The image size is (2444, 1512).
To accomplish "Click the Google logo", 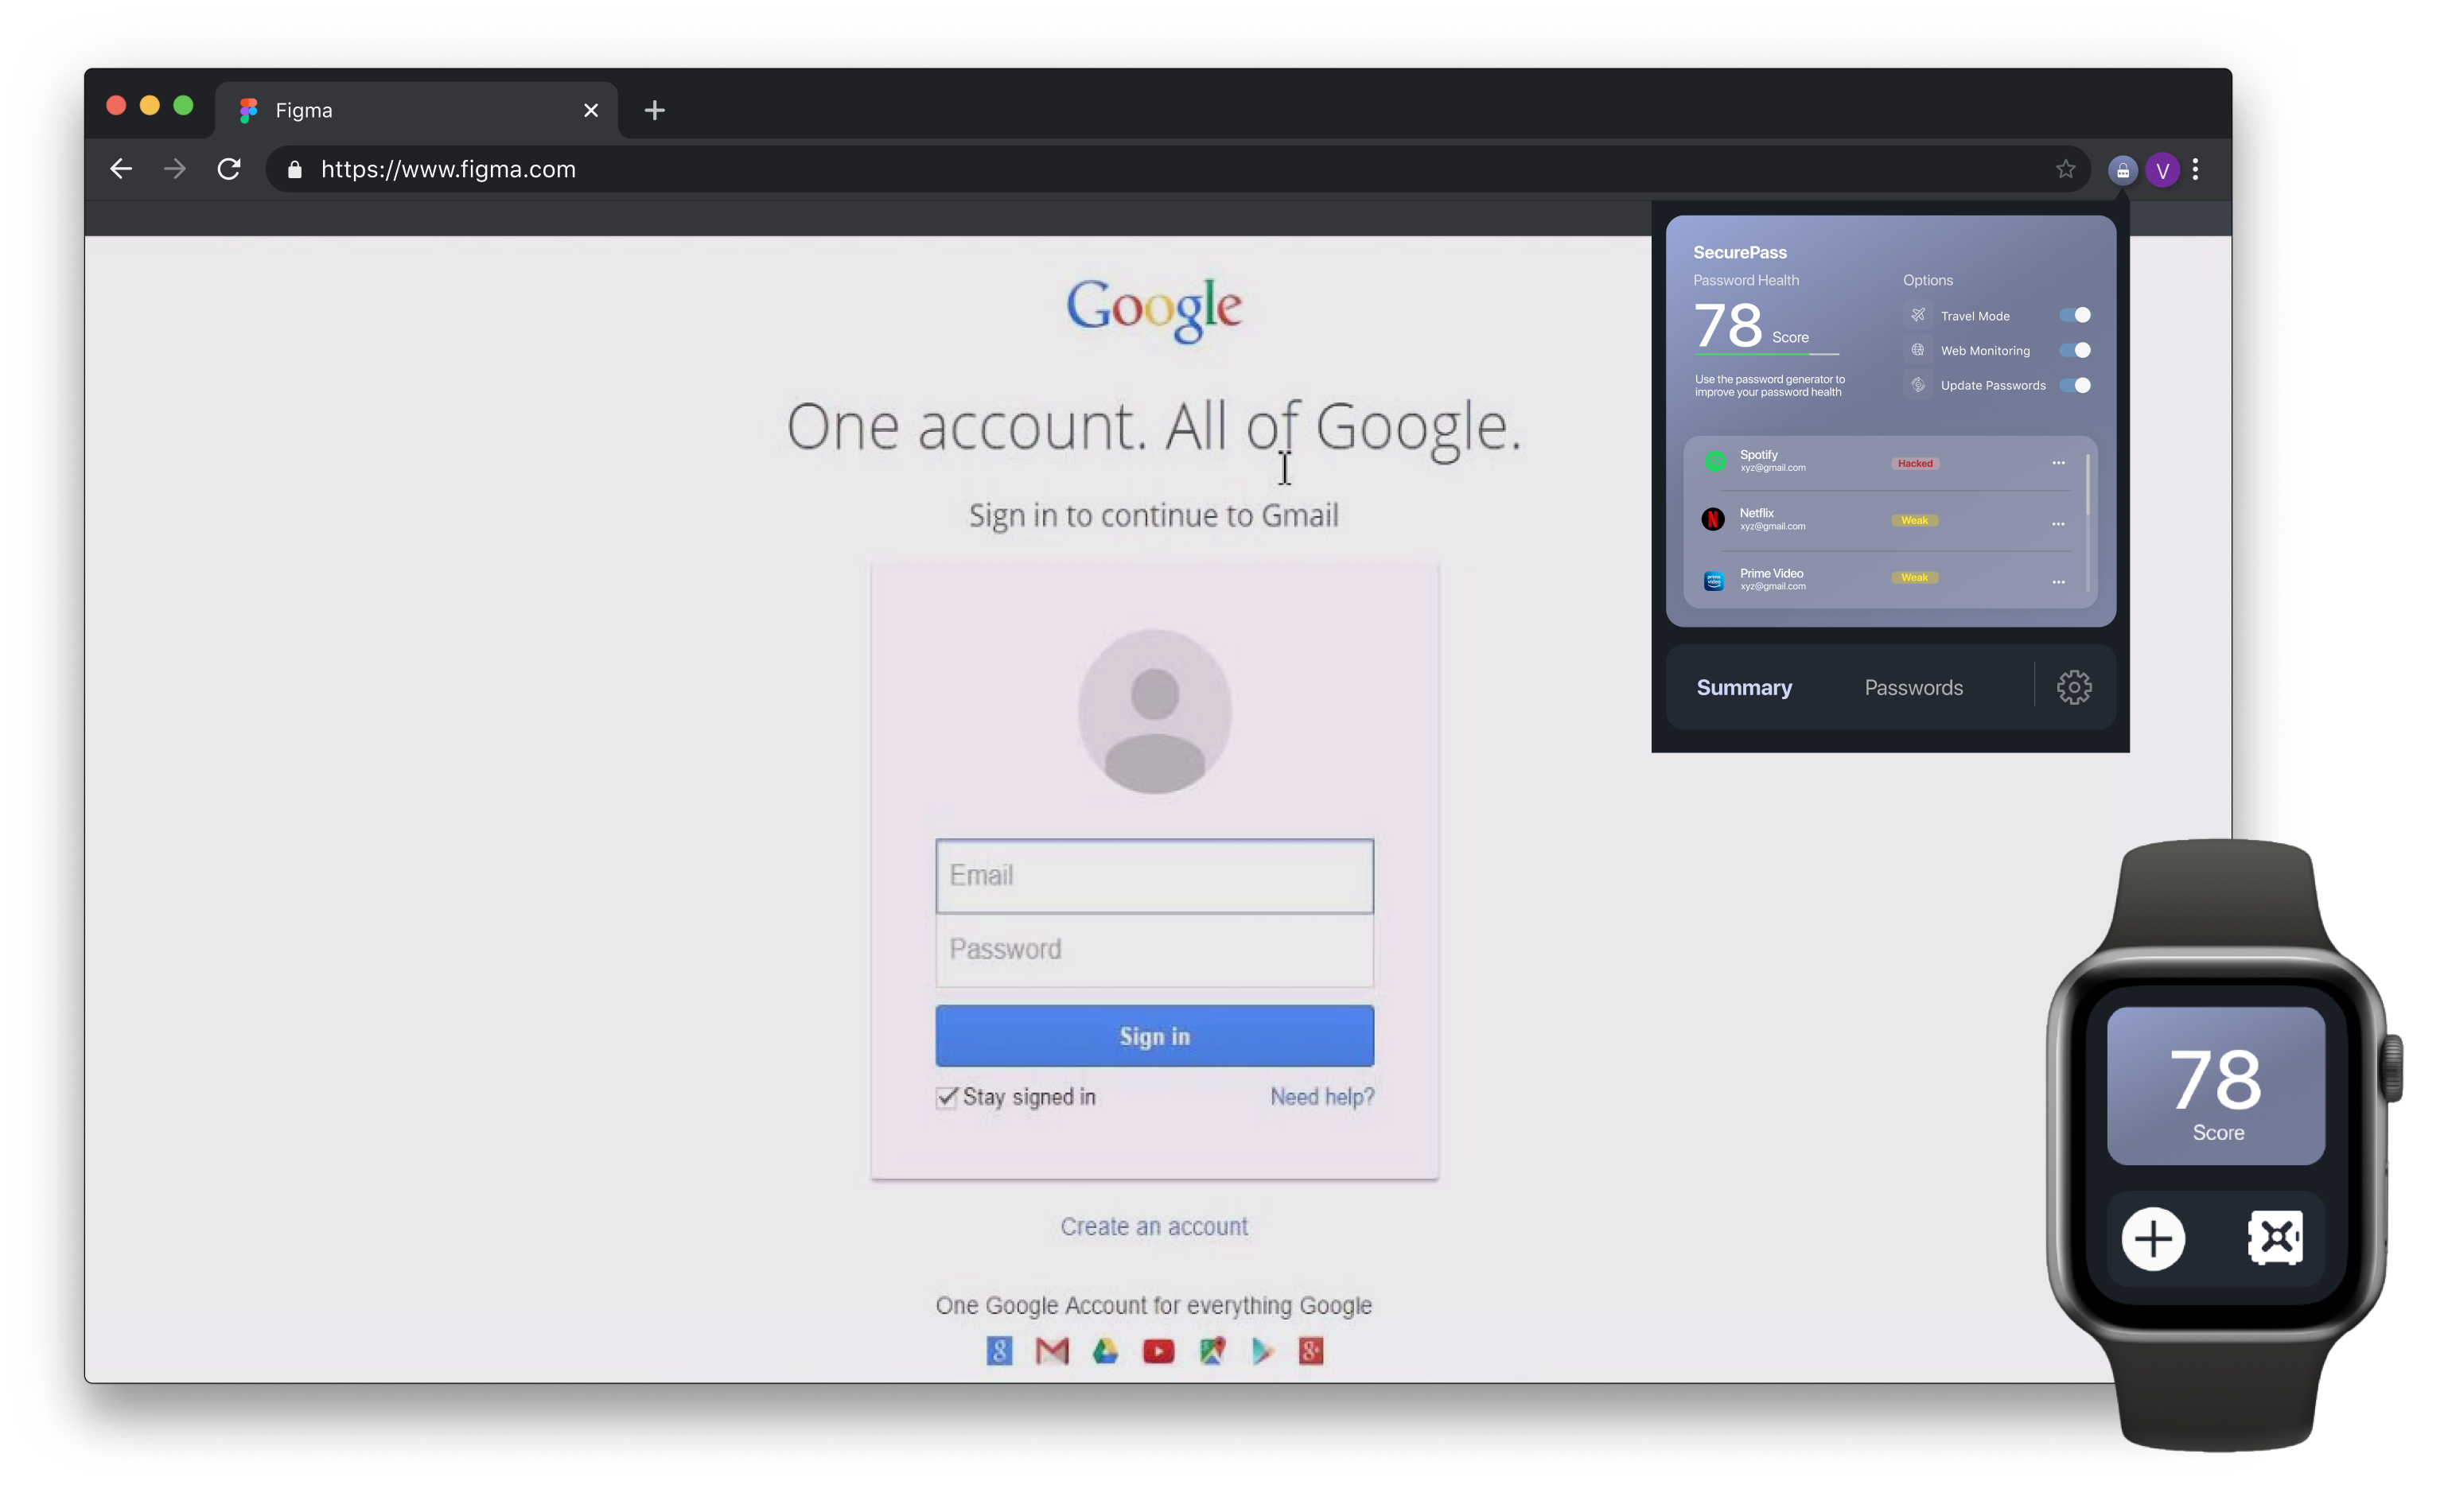I will point(1154,310).
